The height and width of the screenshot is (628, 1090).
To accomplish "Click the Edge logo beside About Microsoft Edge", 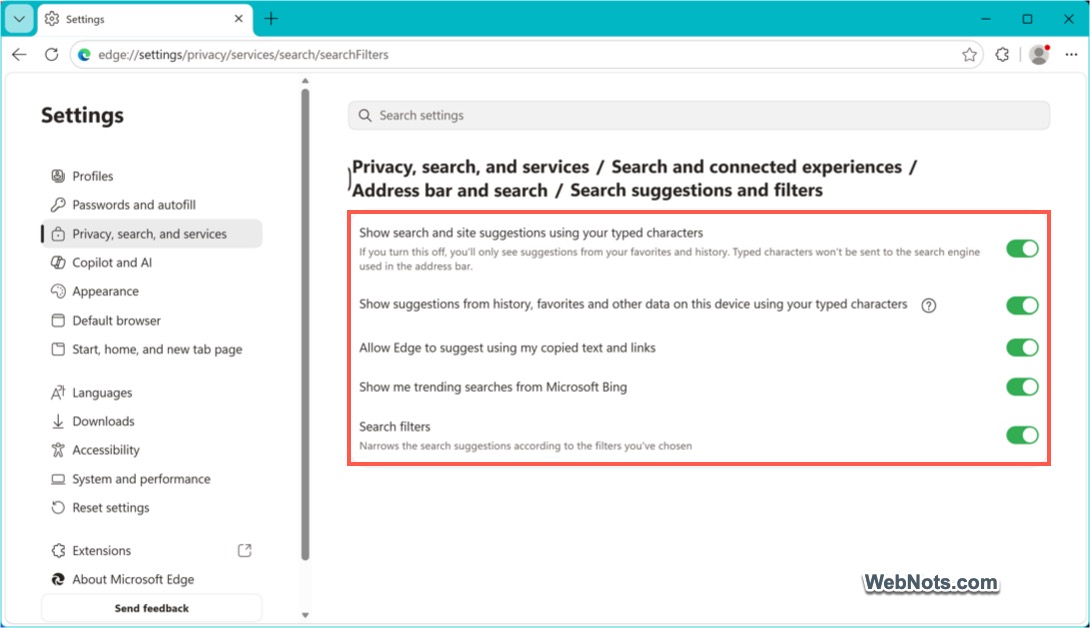I will [58, 579].
